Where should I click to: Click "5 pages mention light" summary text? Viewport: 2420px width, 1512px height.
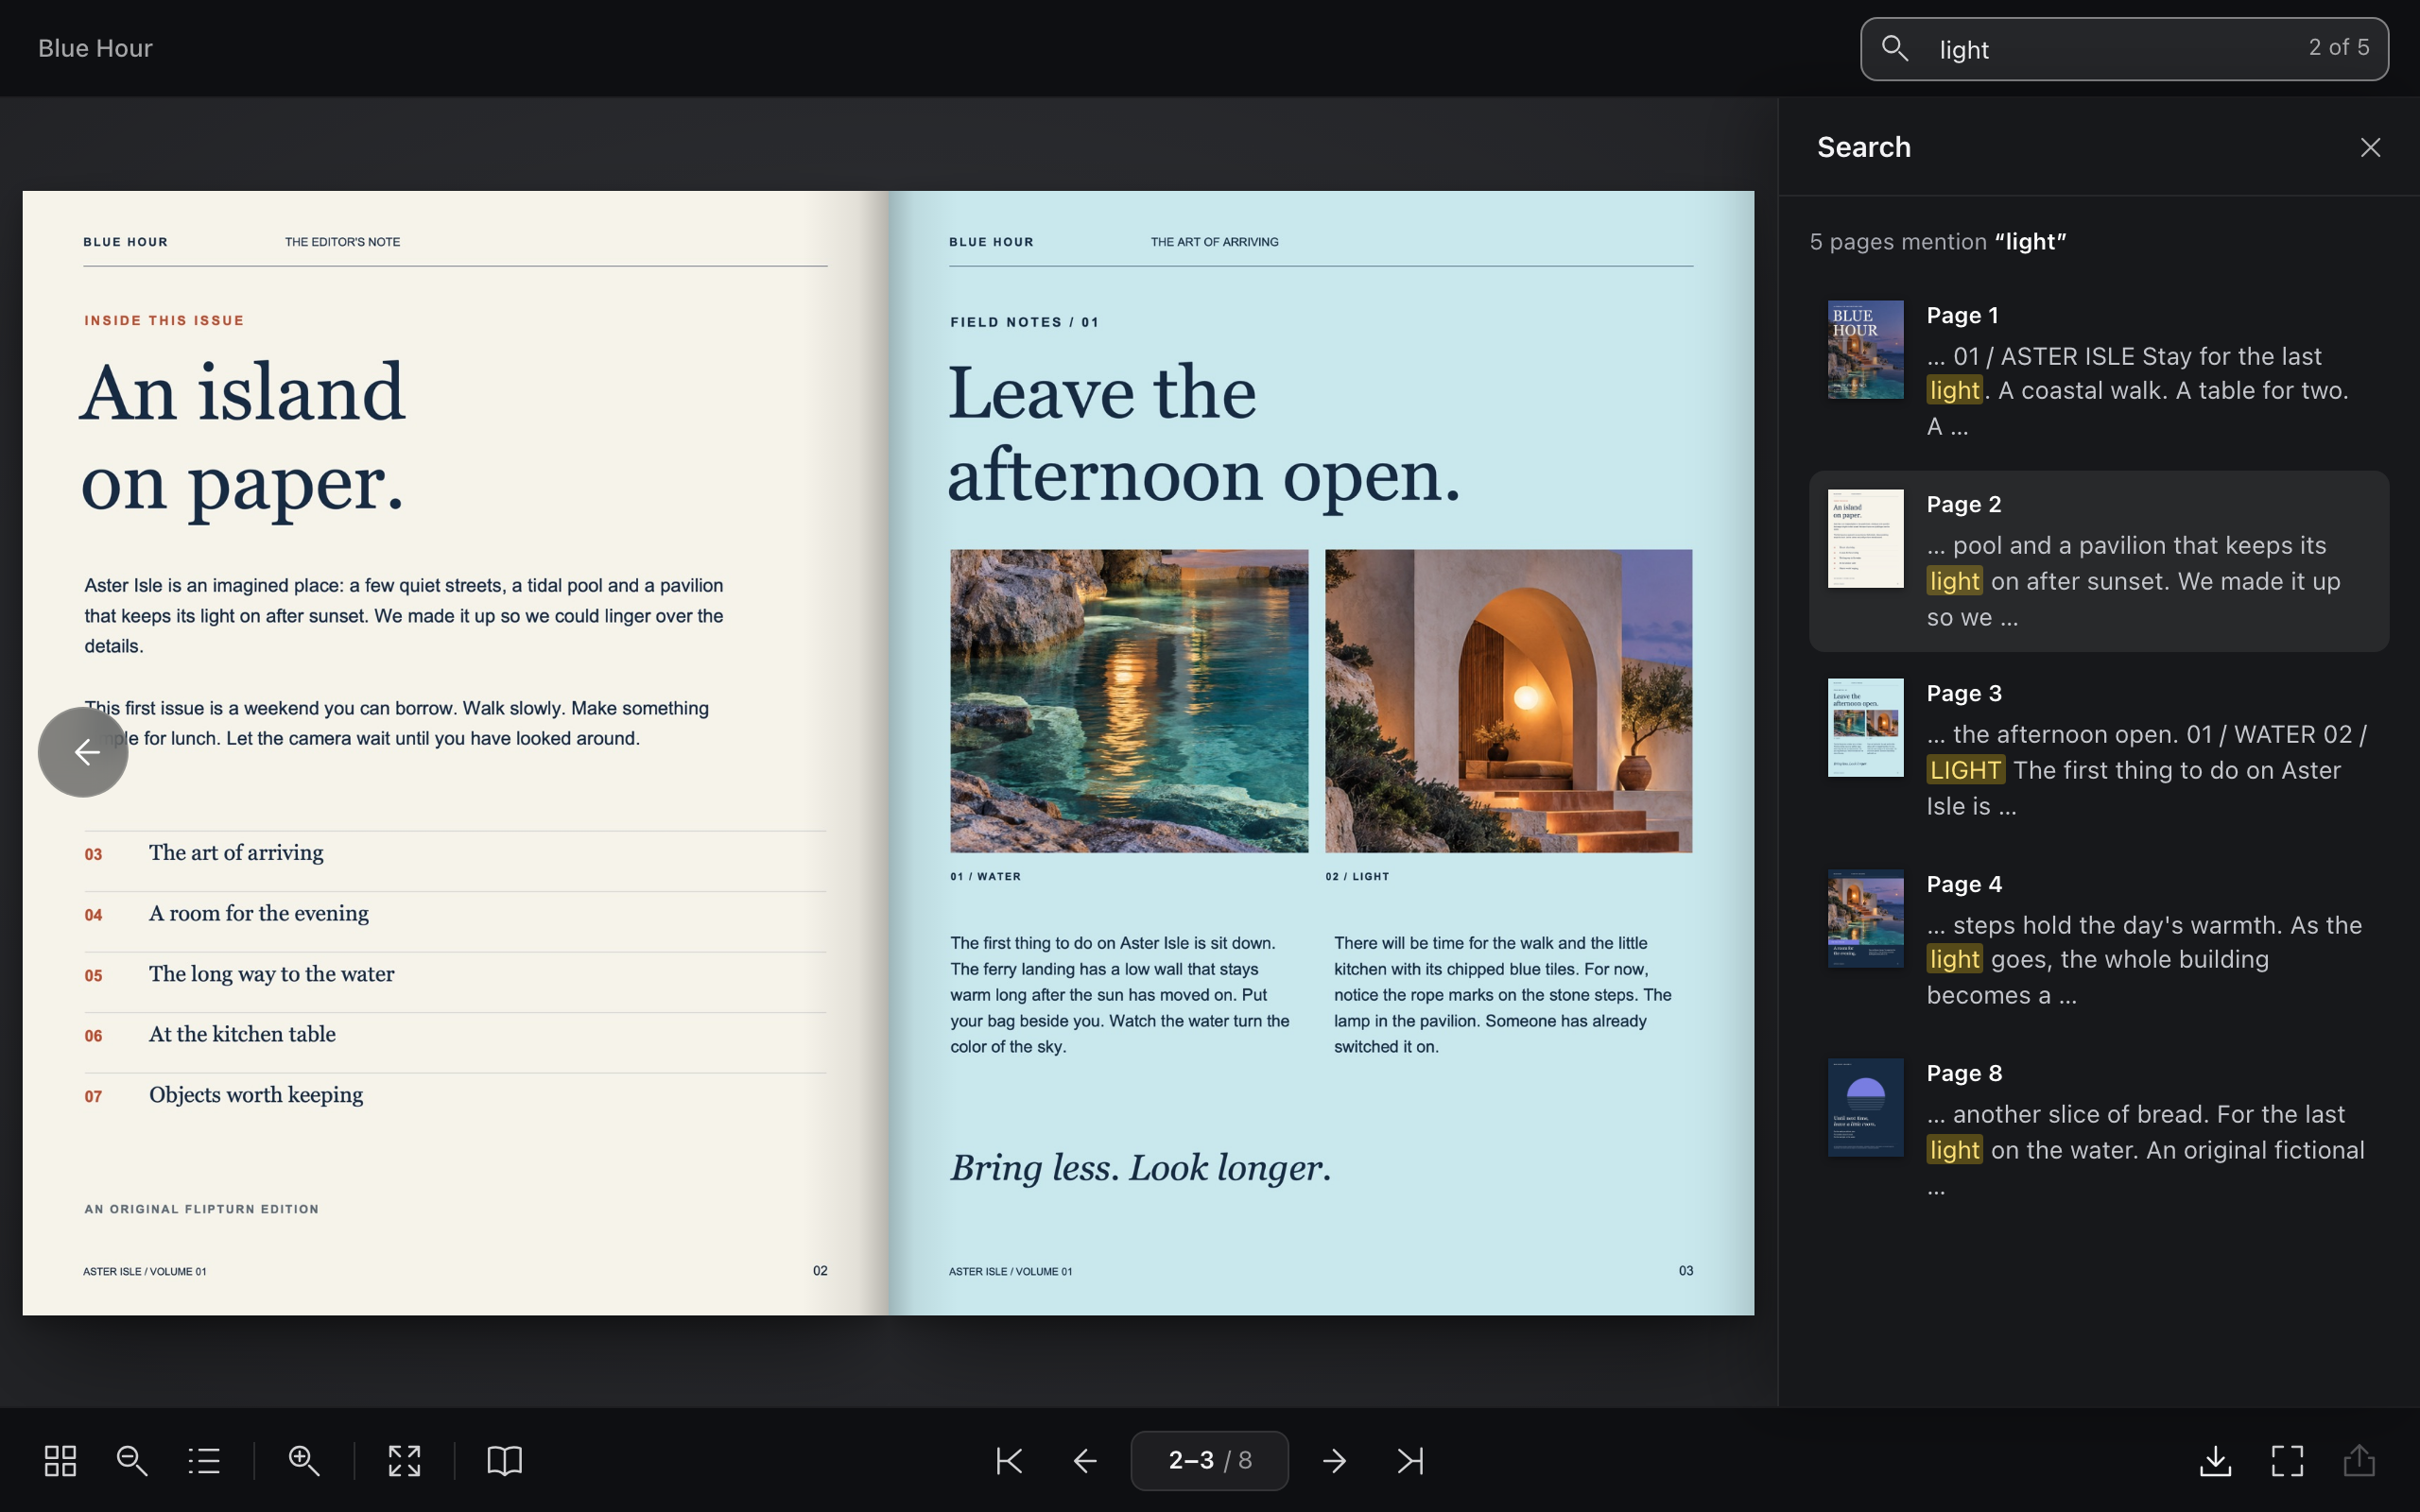click(x=1938, y=242)
